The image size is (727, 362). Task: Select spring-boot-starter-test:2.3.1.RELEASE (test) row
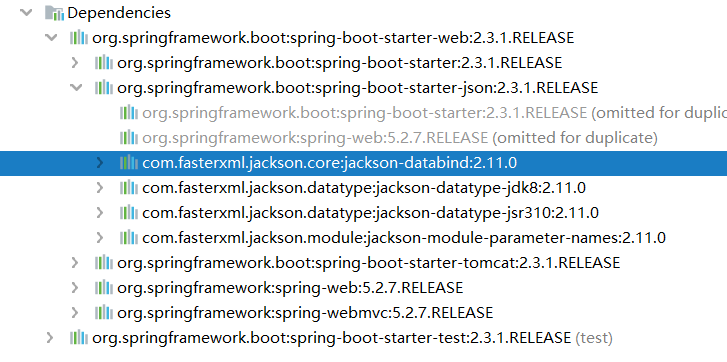pyautogui.click(x=352, y=338)
